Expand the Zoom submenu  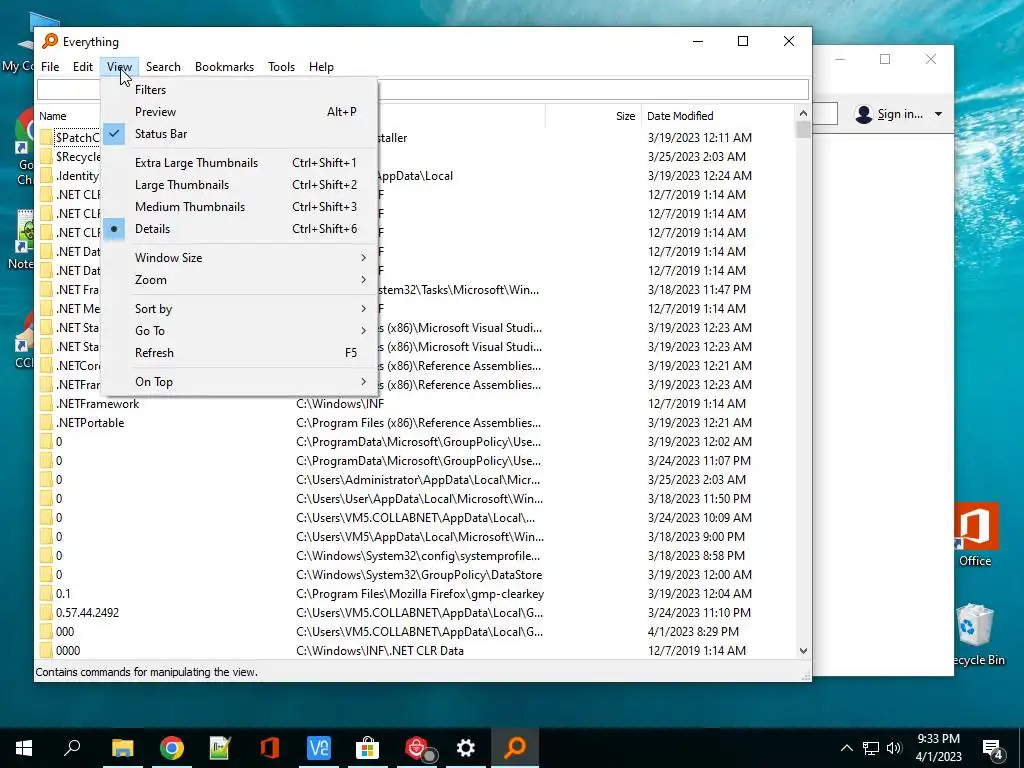click(239, 280)
